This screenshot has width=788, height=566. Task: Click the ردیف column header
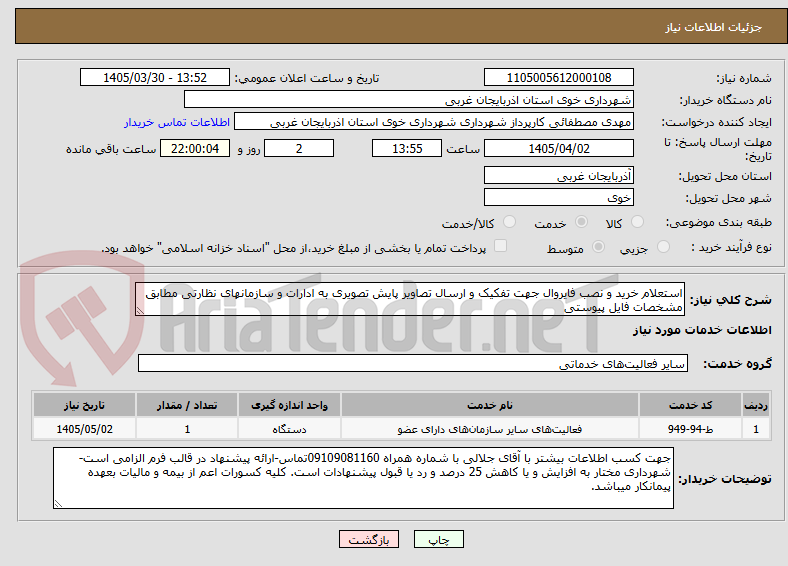coord(756,405)
